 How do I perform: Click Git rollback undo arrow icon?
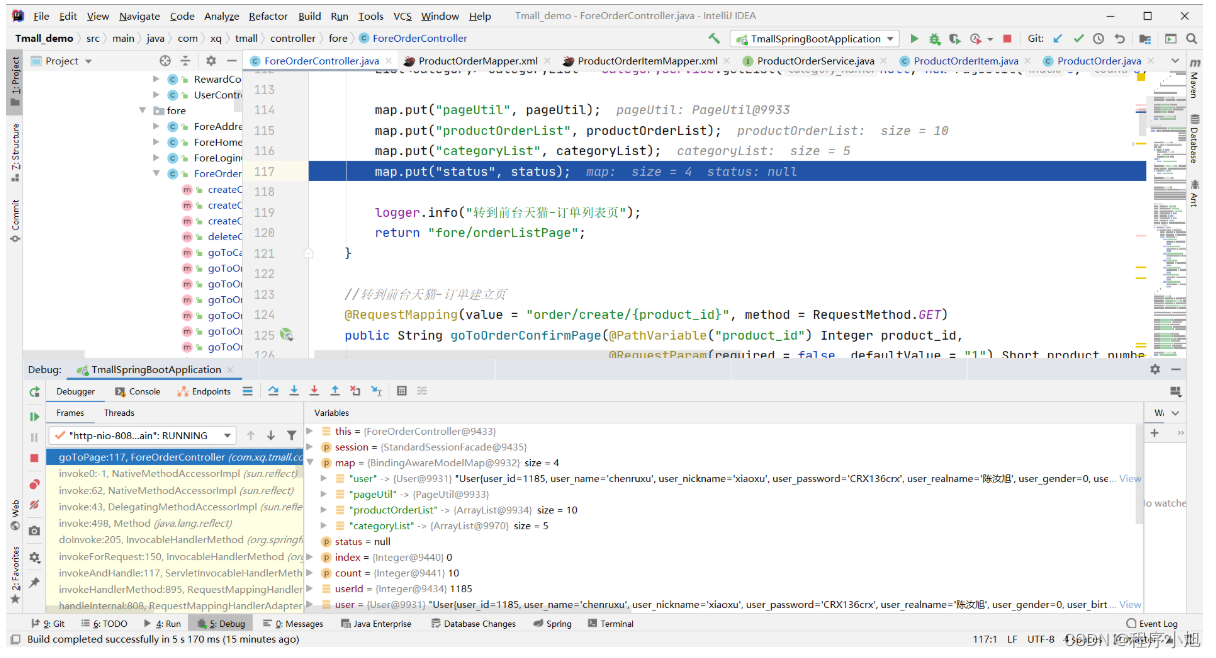[1118, 39]
